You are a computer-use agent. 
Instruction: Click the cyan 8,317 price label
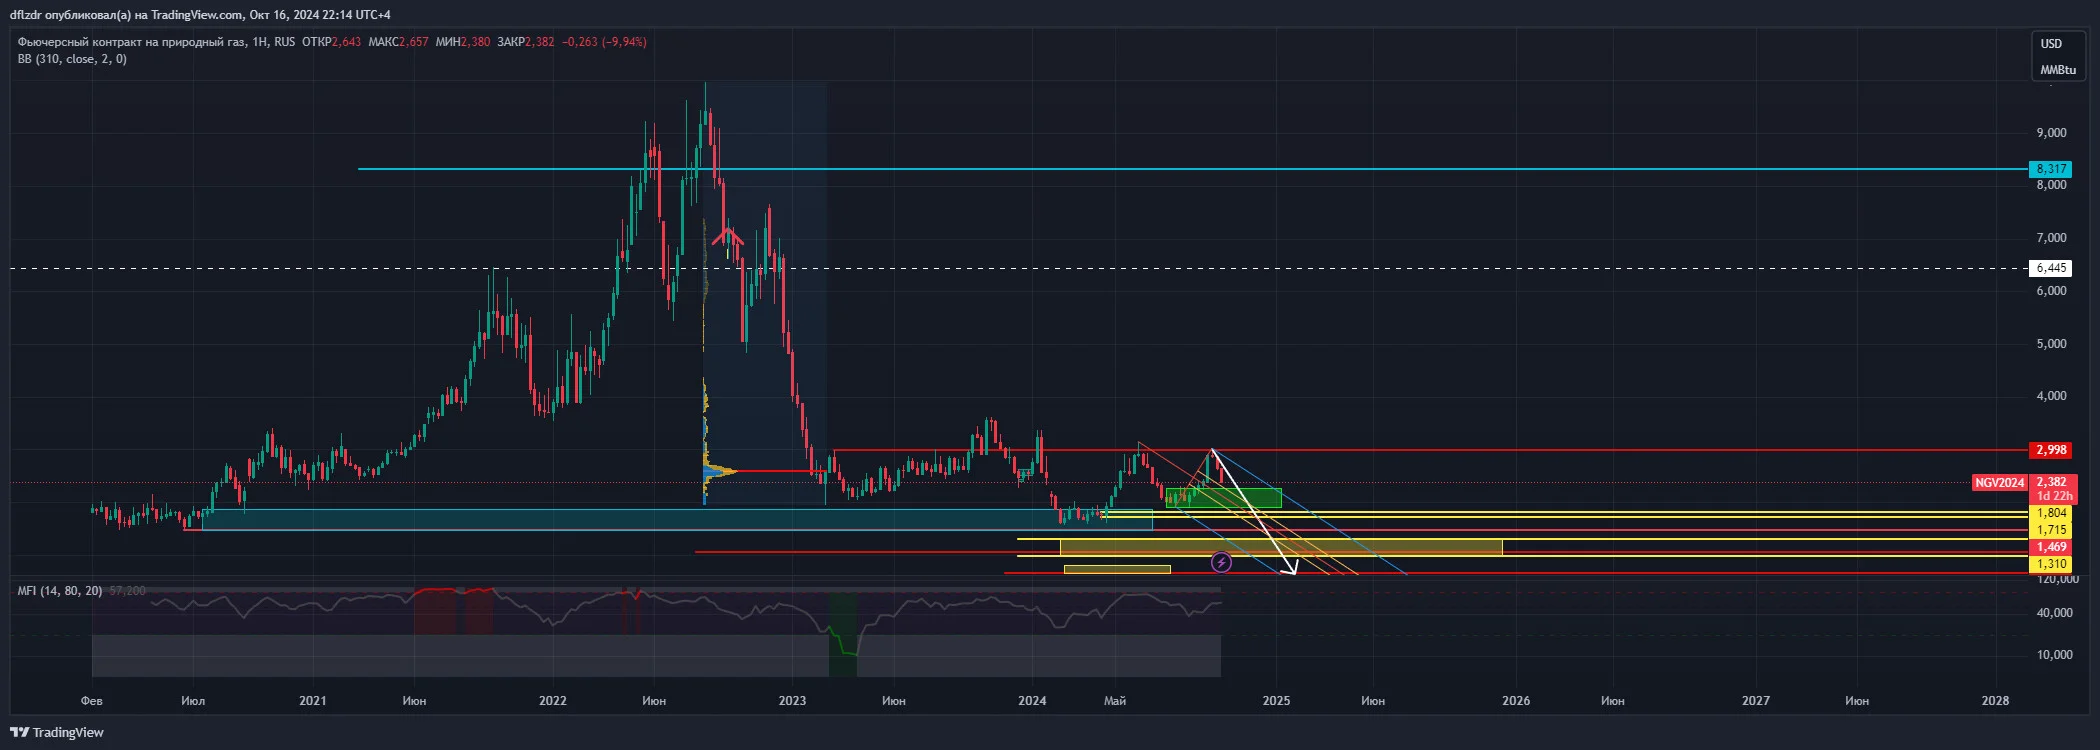pyautogui.click(x=2050, y=169)
